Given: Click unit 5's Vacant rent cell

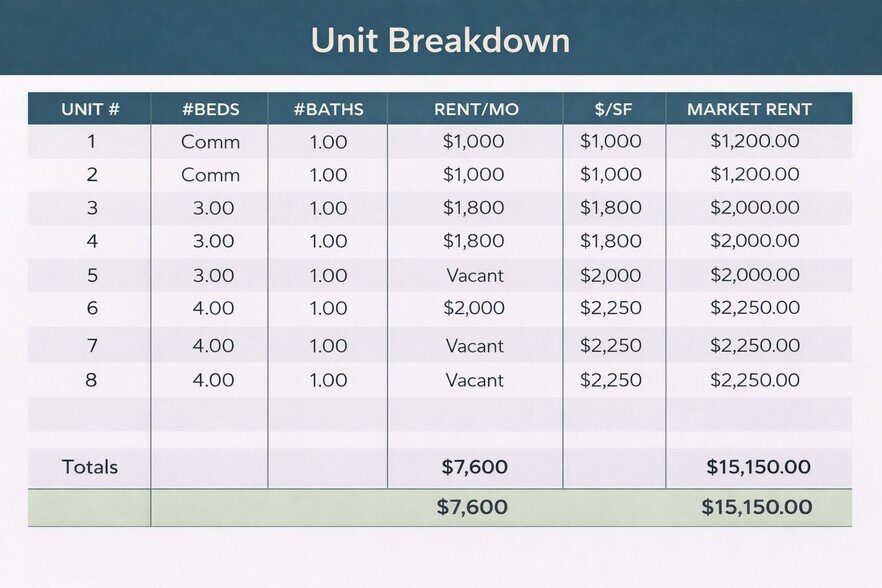Looking at the screenshot, I should (474, 275).
